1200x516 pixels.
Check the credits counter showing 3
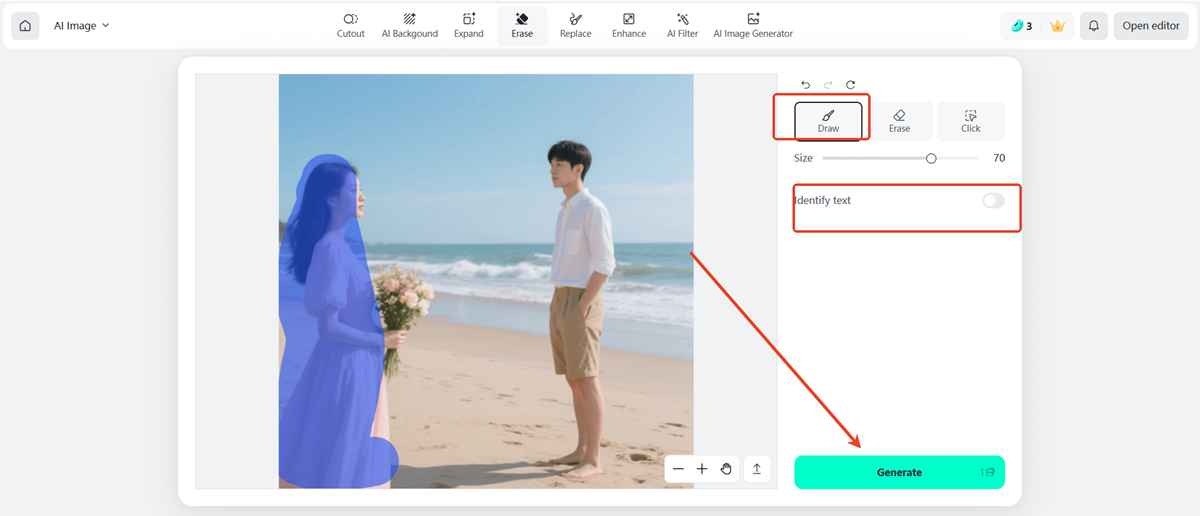(1021, 26)
